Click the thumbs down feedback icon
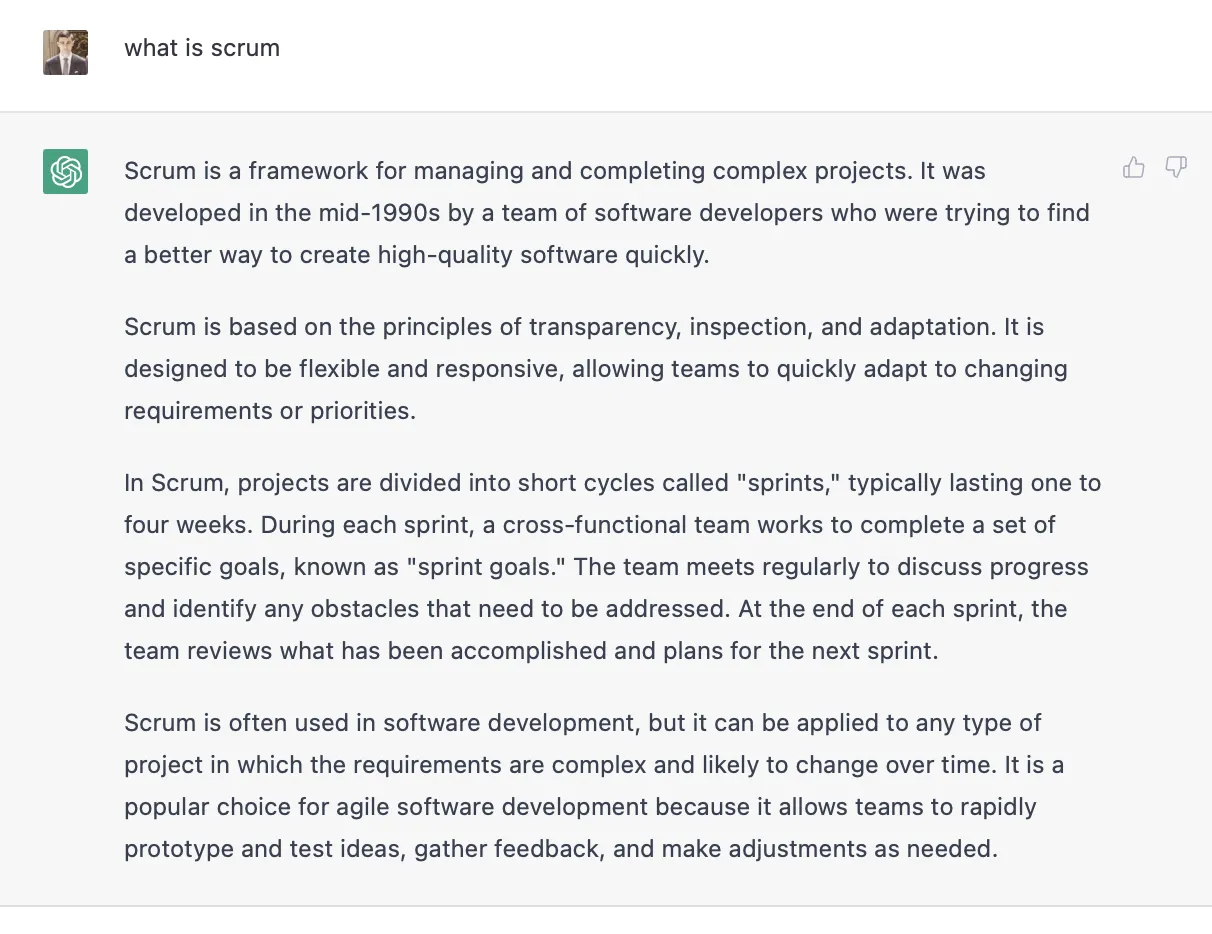Image resolution: width=1212 pixels, height=934 pixels. pyautogui.click(x=1176, y=168)
